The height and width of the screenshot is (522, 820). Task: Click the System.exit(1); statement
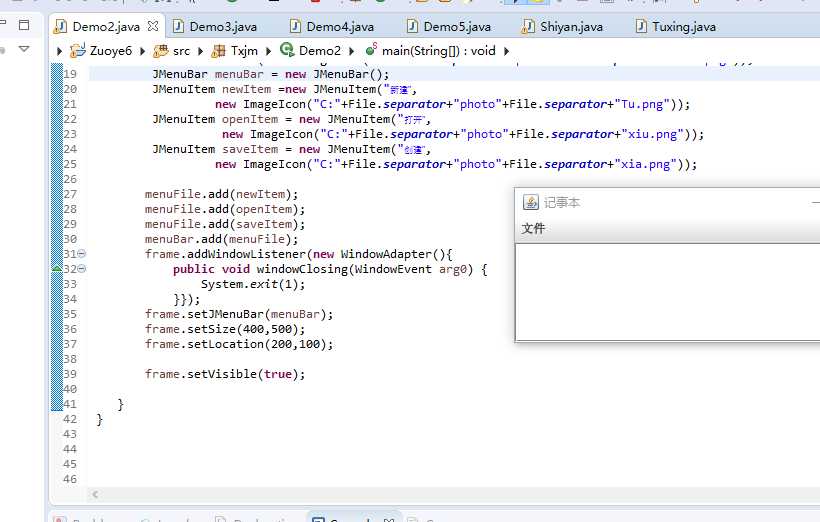253,284
